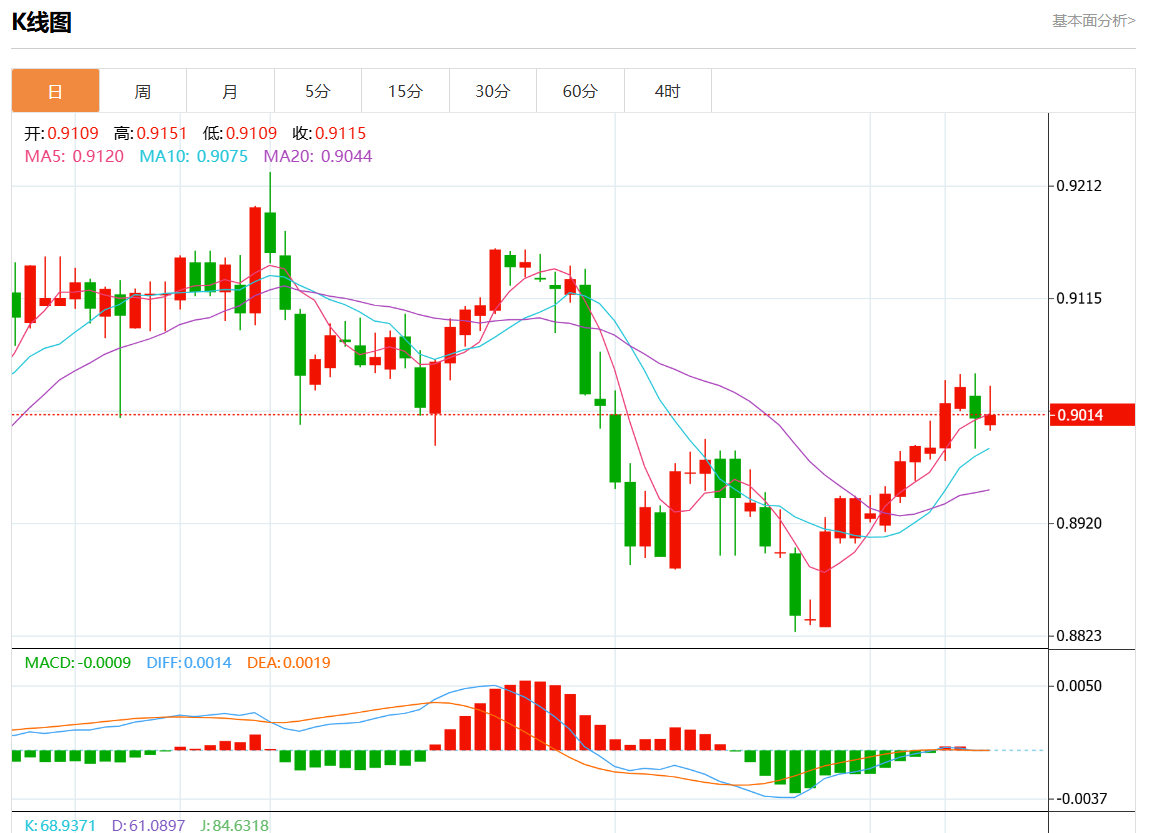
Task: Click the red 0.9014 current price label
Action: click(x=1092, y=415)
